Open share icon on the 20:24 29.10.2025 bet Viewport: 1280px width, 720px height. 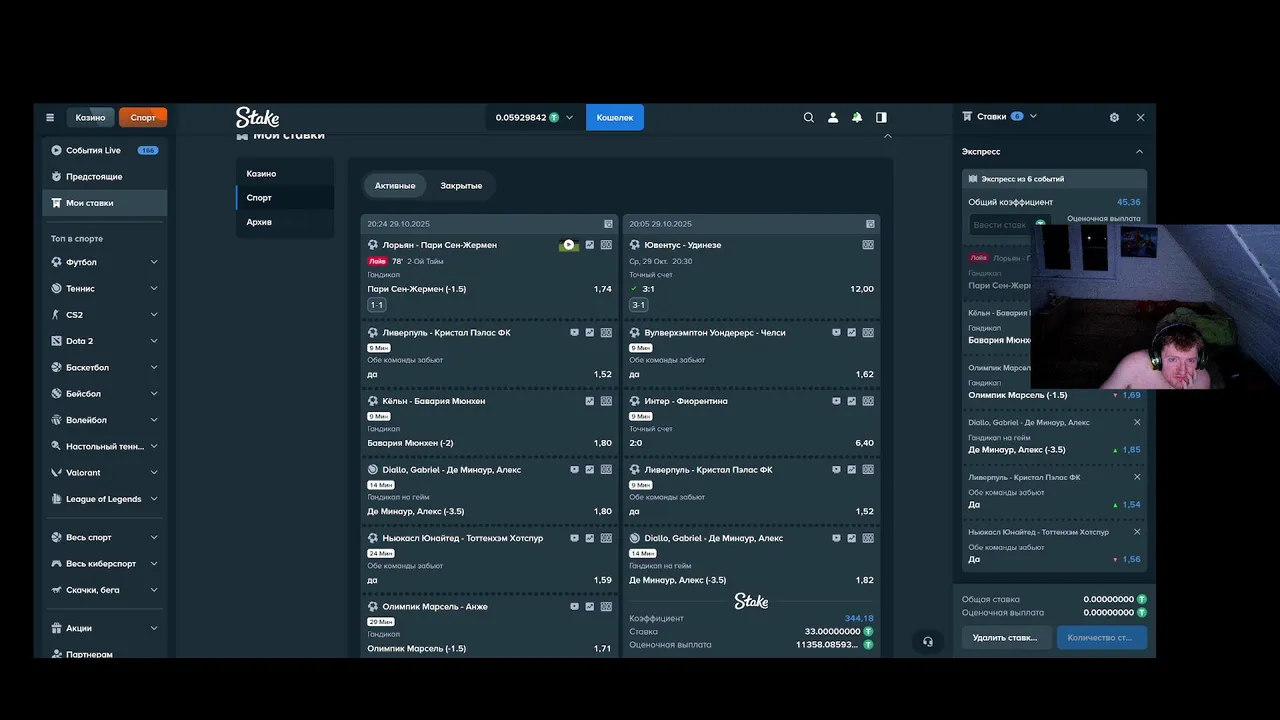[608, 224]
